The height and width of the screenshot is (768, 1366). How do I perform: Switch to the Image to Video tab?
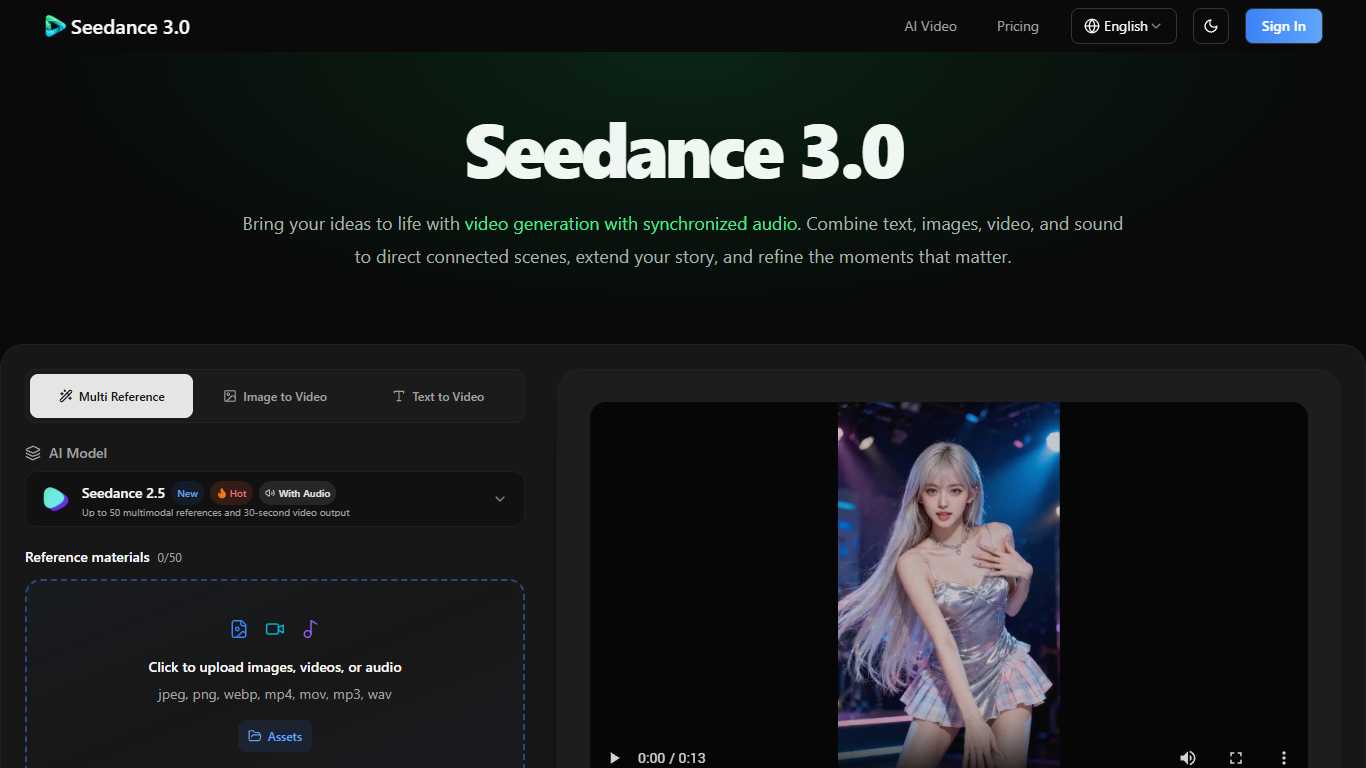tap(275, 396)
